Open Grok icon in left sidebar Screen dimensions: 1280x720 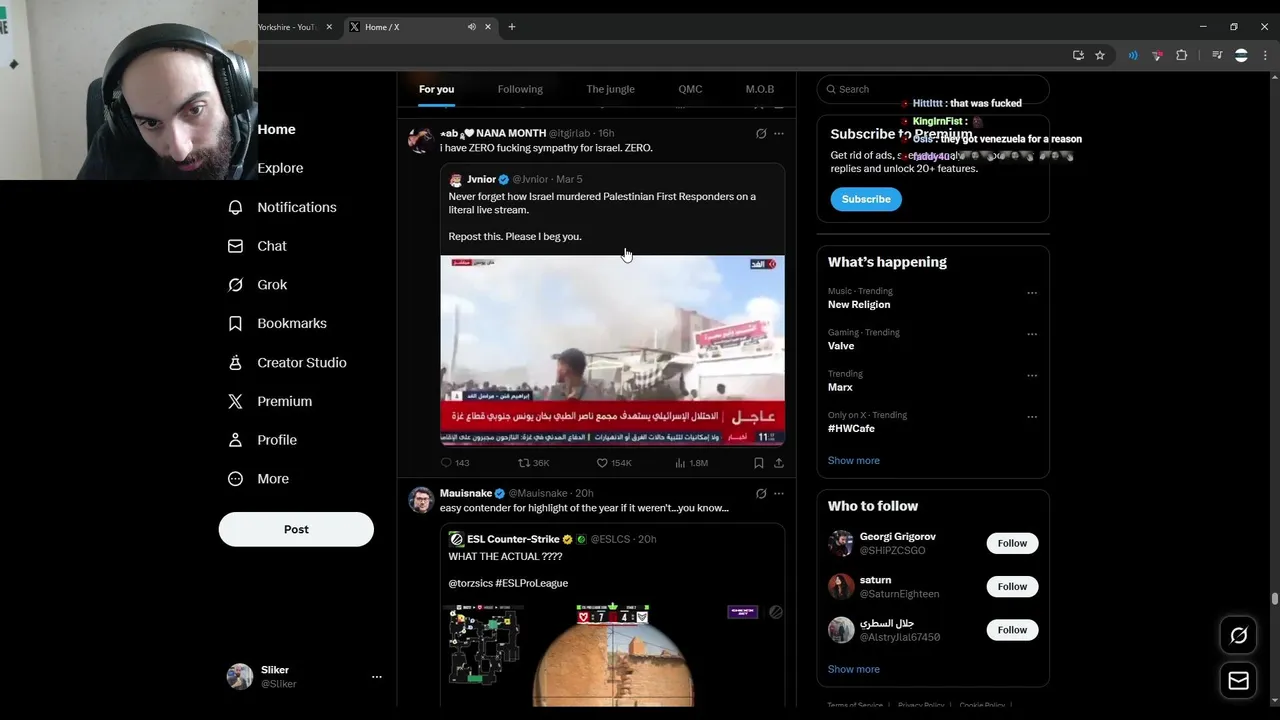click(x=235, y=285)
